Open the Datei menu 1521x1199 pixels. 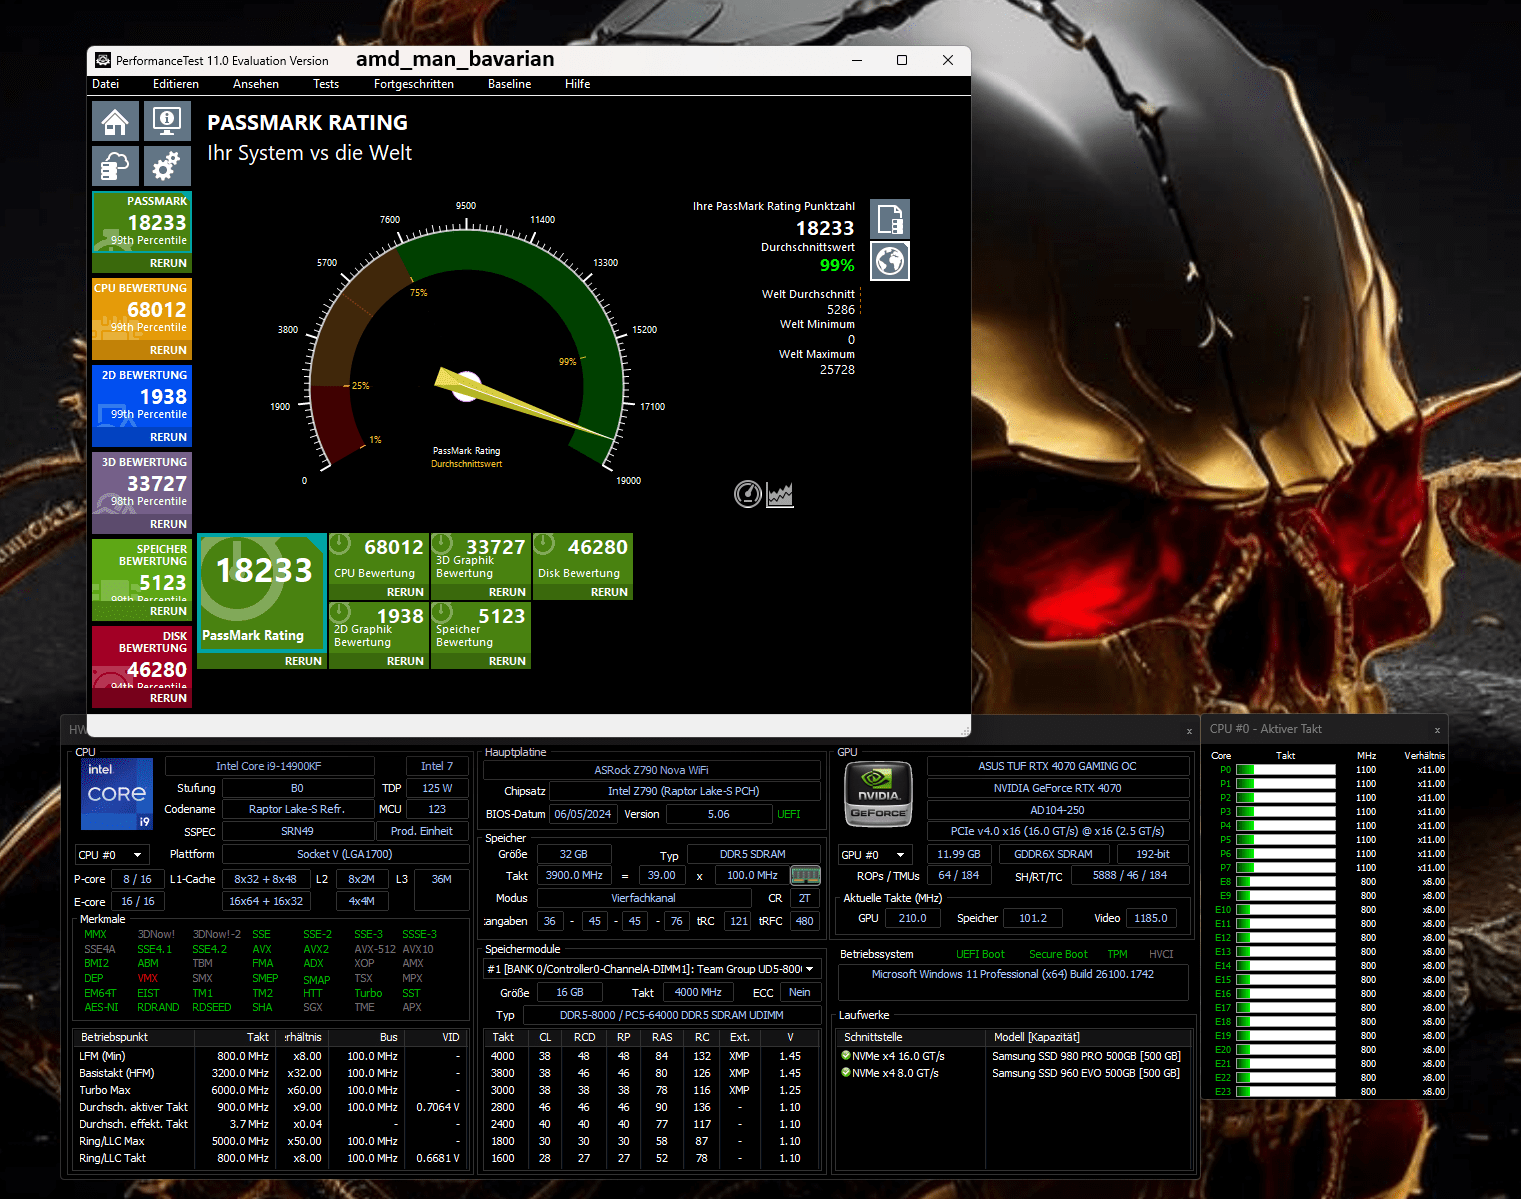pos(106,84)
